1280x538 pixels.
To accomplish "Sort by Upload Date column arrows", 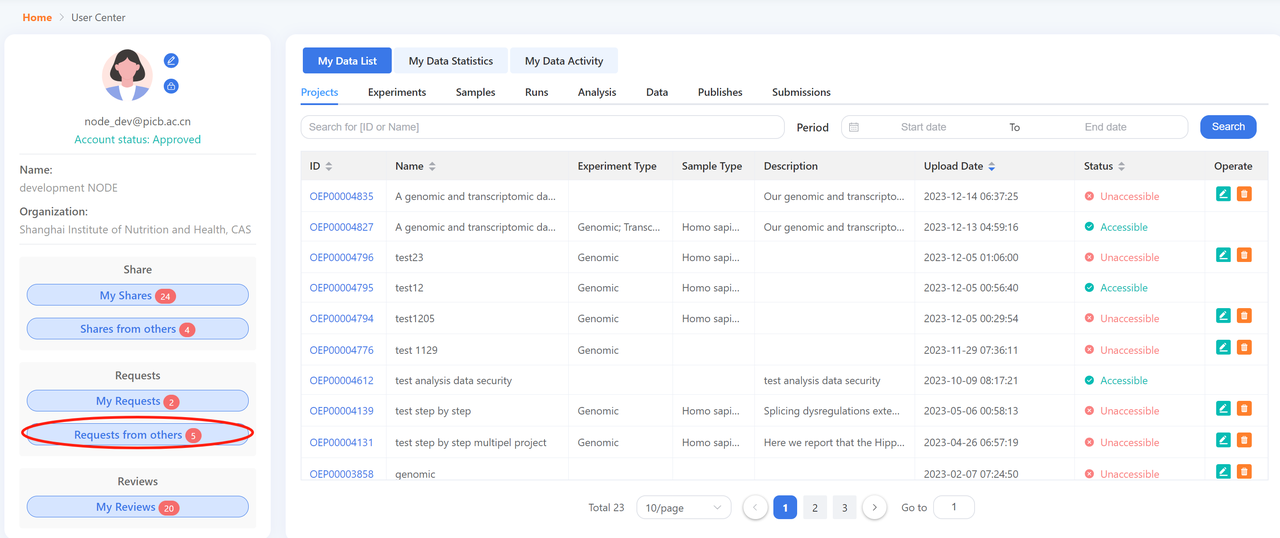I will click(x=991, y=166).
